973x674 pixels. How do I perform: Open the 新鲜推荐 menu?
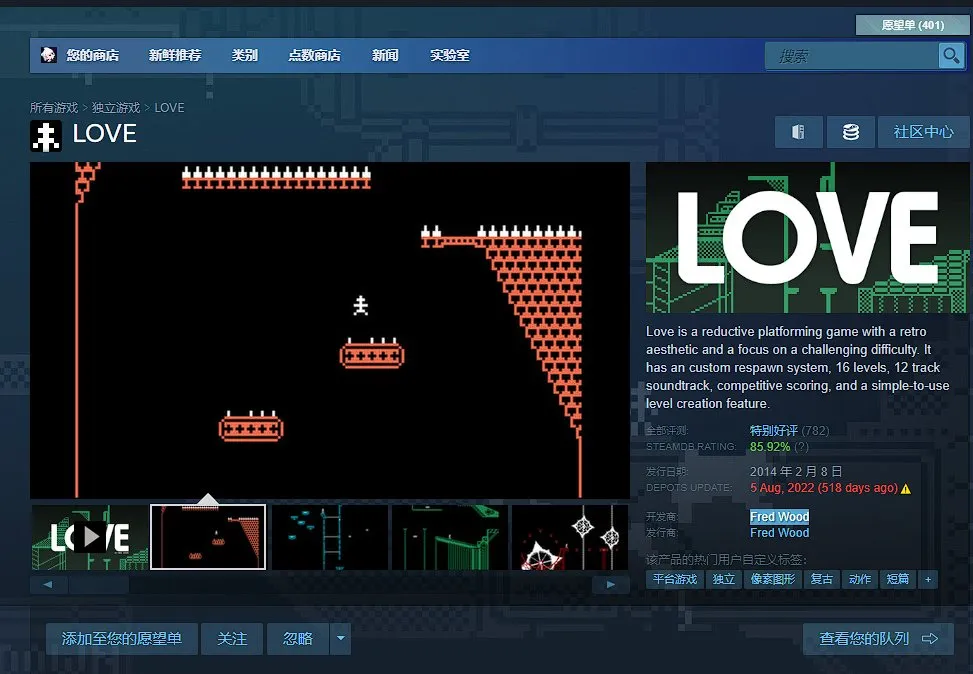[175, 55]
